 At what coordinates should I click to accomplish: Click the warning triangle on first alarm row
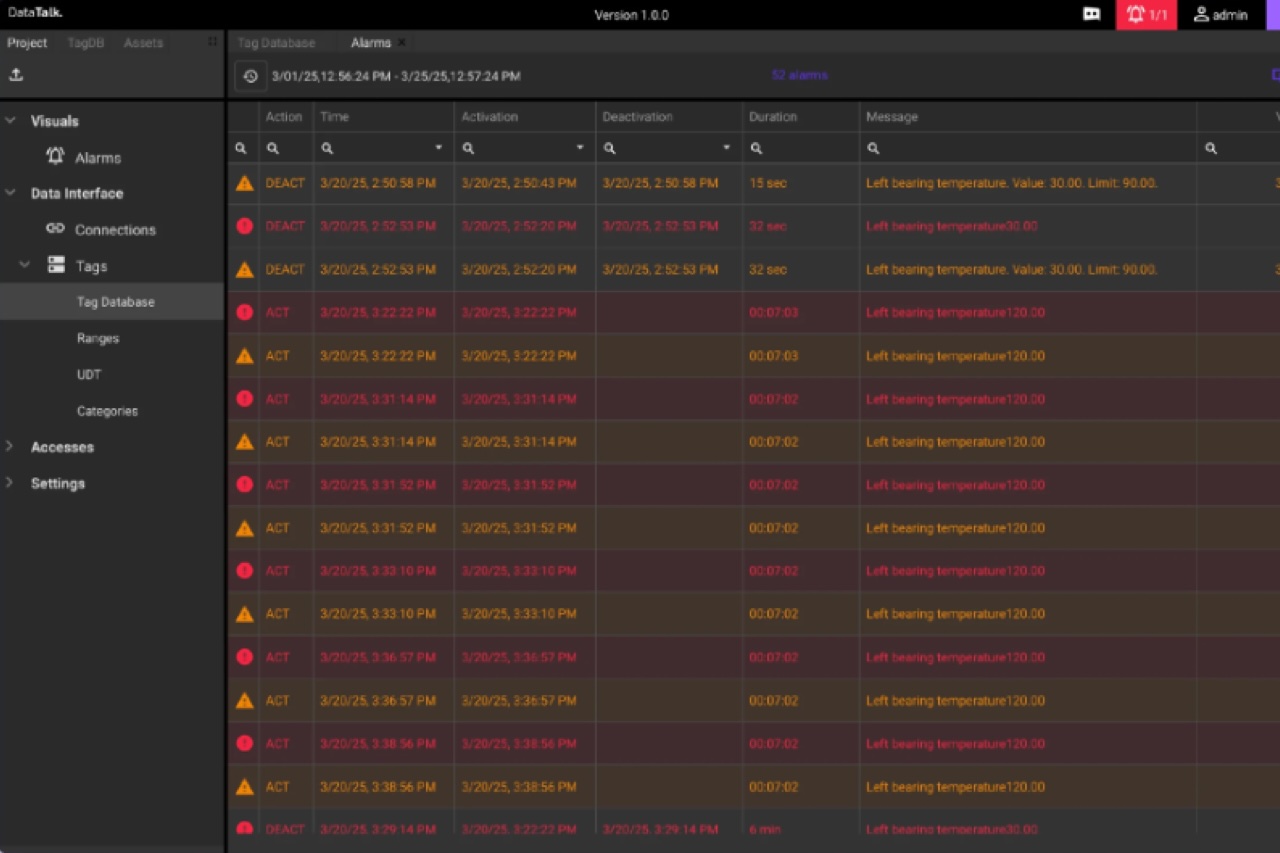click(244, 182)
